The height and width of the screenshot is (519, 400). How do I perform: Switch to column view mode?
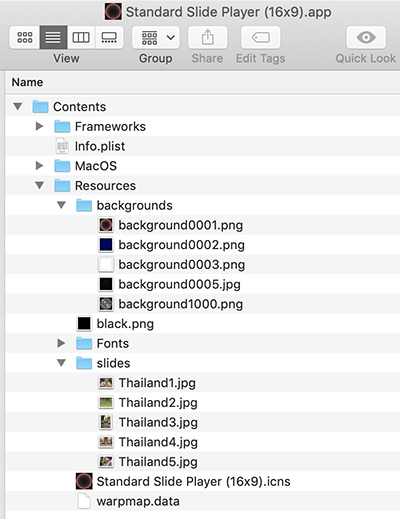(x=81, y=37)
